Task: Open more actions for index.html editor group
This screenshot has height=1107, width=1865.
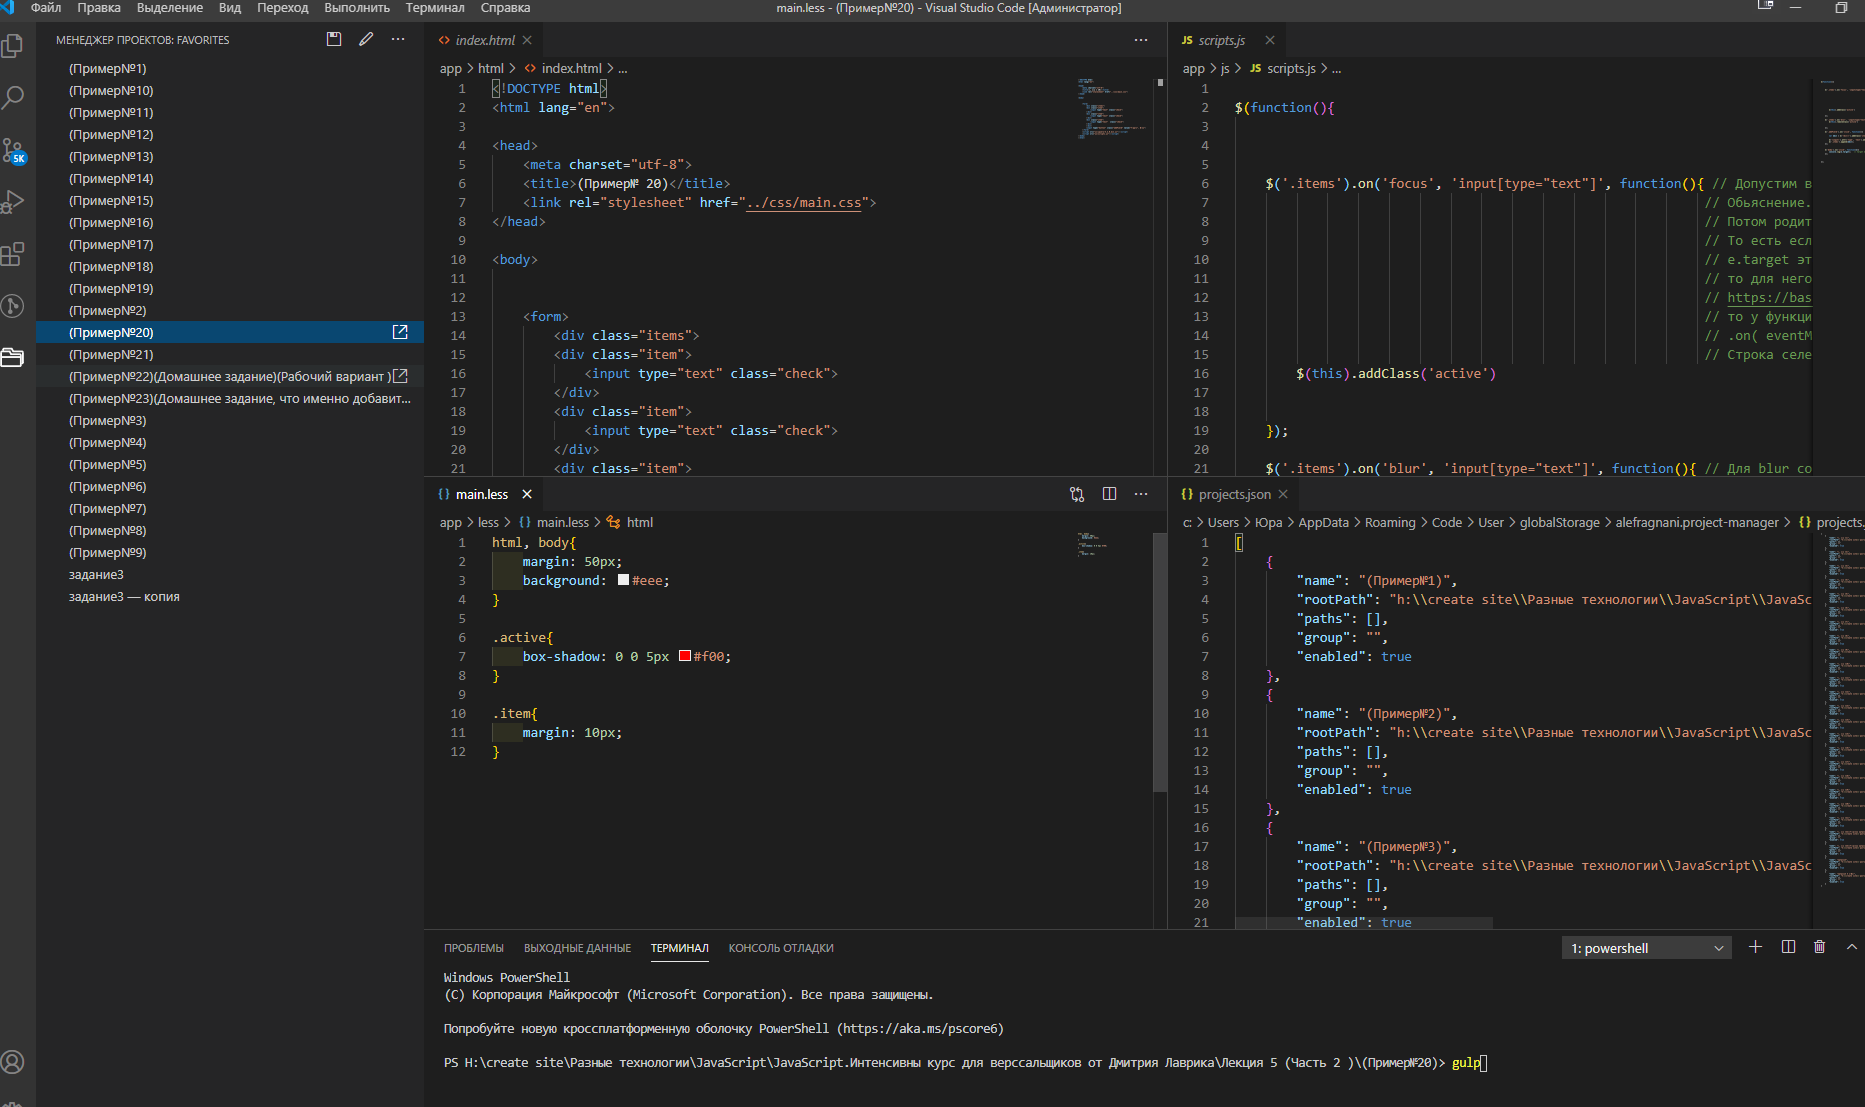Action: click(1141, 40)
